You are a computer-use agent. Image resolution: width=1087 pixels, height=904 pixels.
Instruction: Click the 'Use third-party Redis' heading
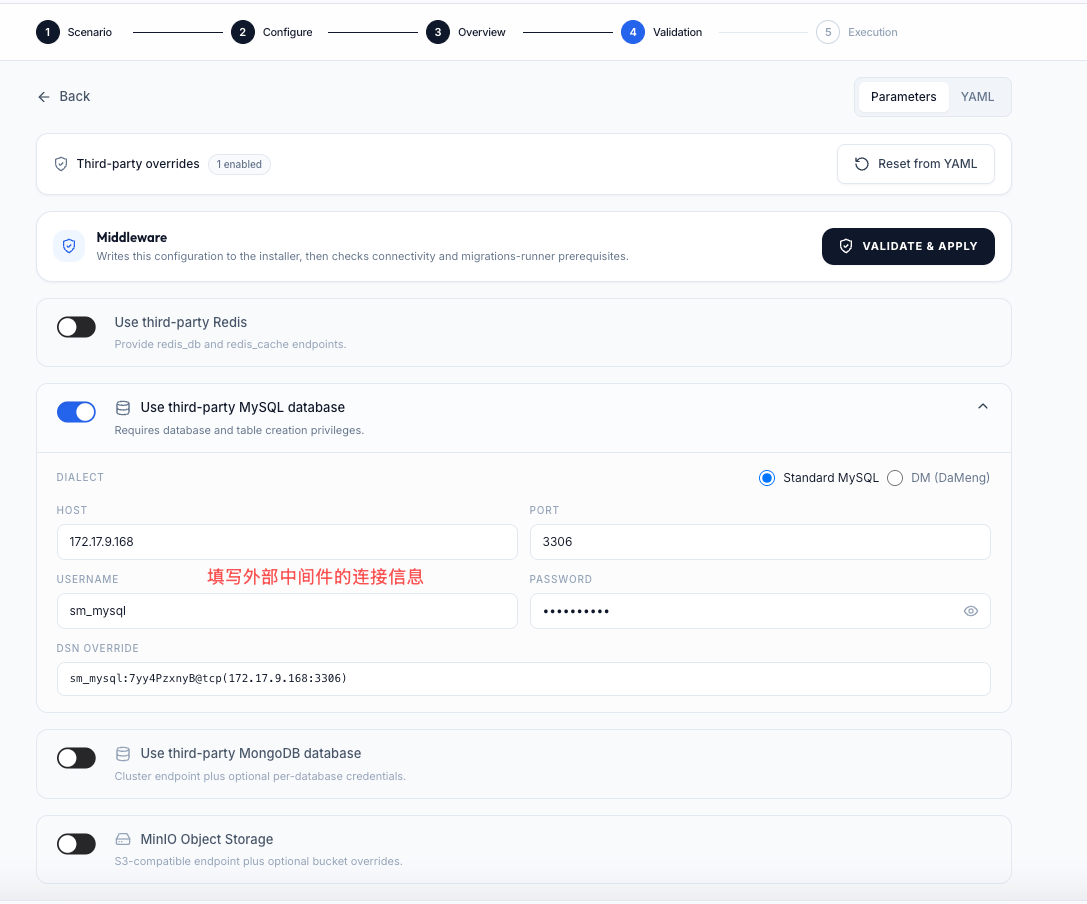pyautogui.click(x=180, y=322)
